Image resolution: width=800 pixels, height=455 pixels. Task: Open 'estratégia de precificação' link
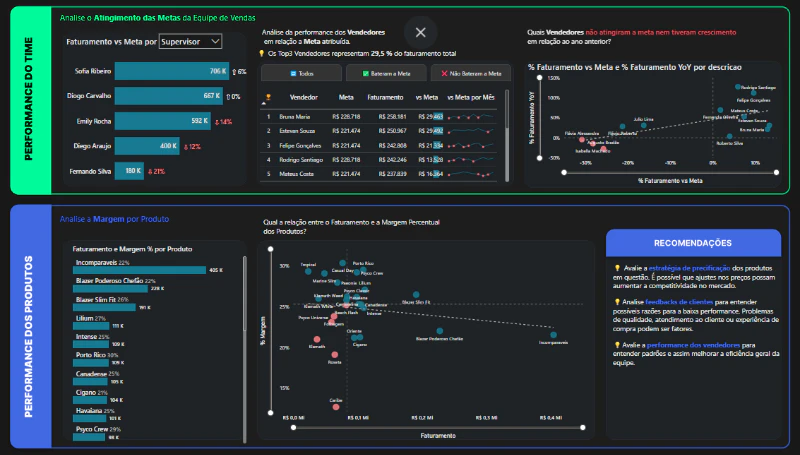(x=689, y=268)
